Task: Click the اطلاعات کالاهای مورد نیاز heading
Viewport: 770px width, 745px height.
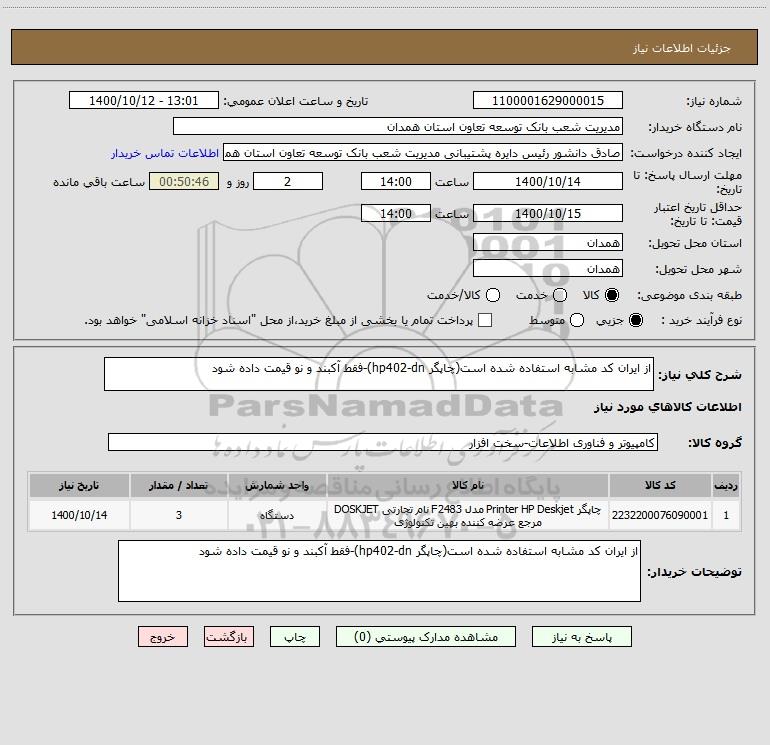Action: [x=668, y=407]
